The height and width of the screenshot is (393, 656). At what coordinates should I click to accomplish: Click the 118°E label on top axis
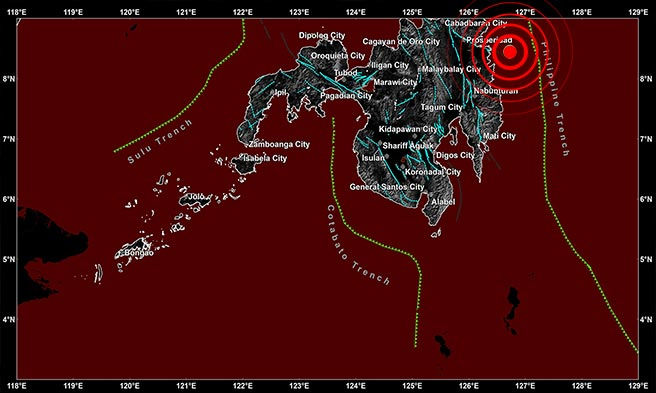point(17,13)
